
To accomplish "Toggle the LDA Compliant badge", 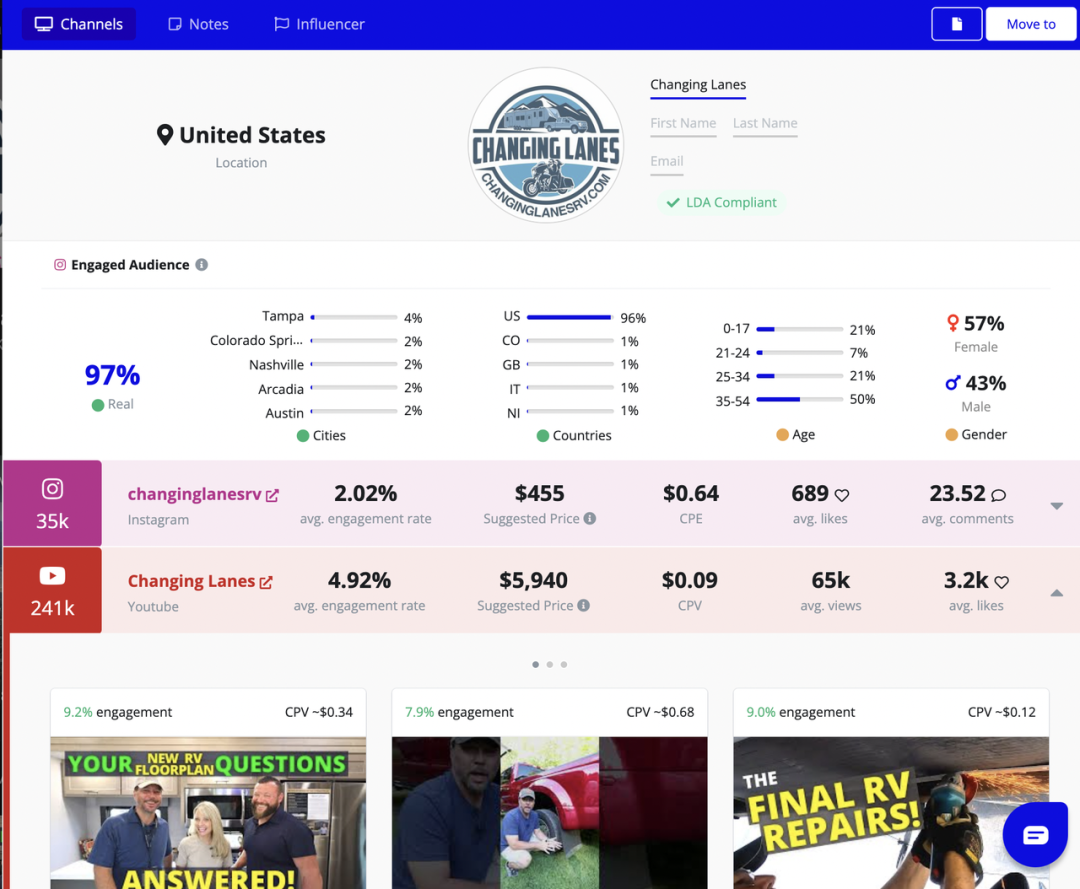I will pos(721,202).
